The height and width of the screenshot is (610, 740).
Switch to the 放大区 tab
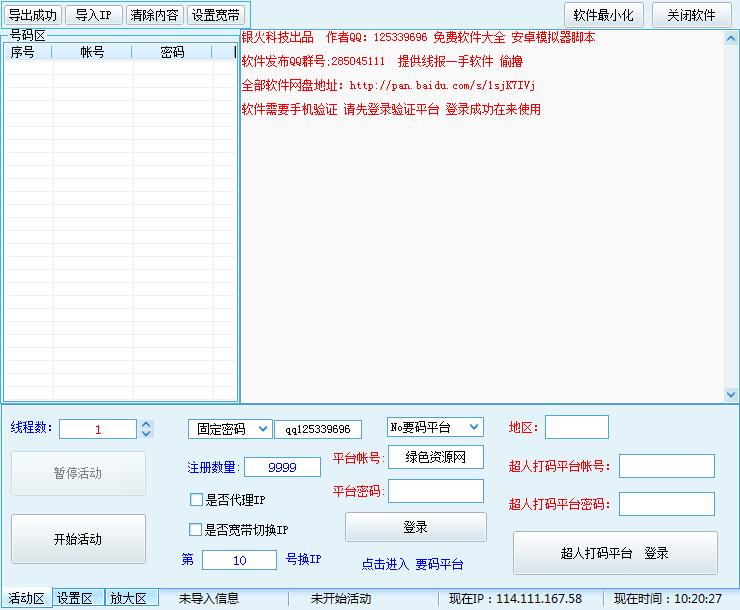coord(132,598)
